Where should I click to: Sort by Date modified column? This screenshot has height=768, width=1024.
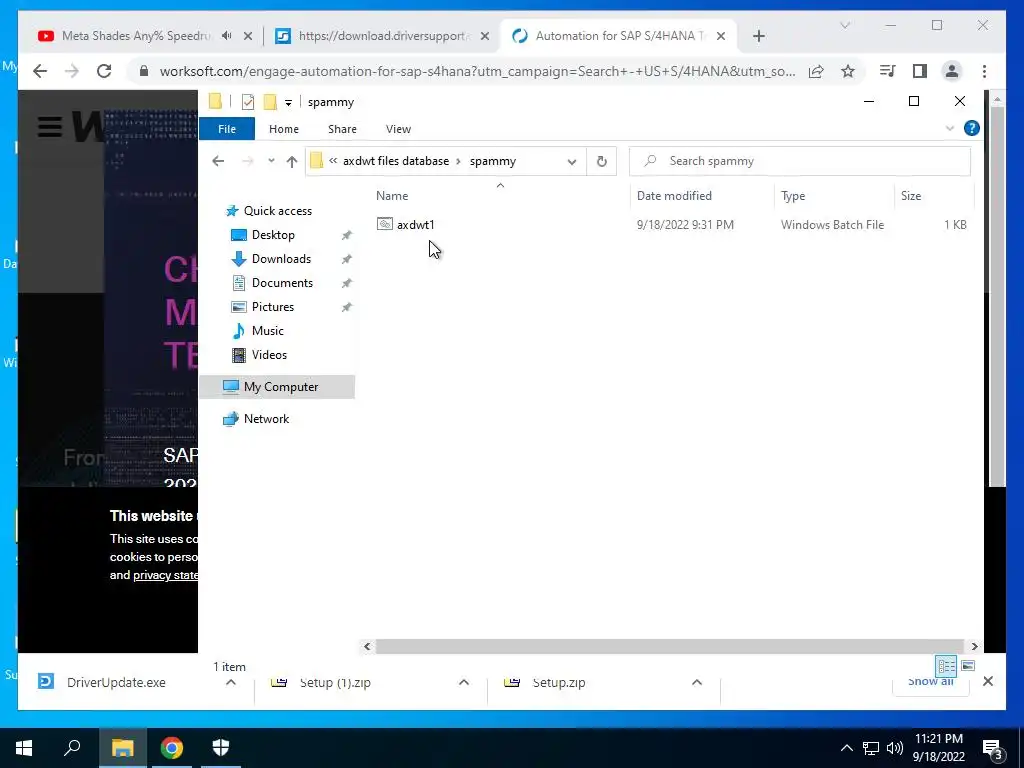[x=674, y=196]
